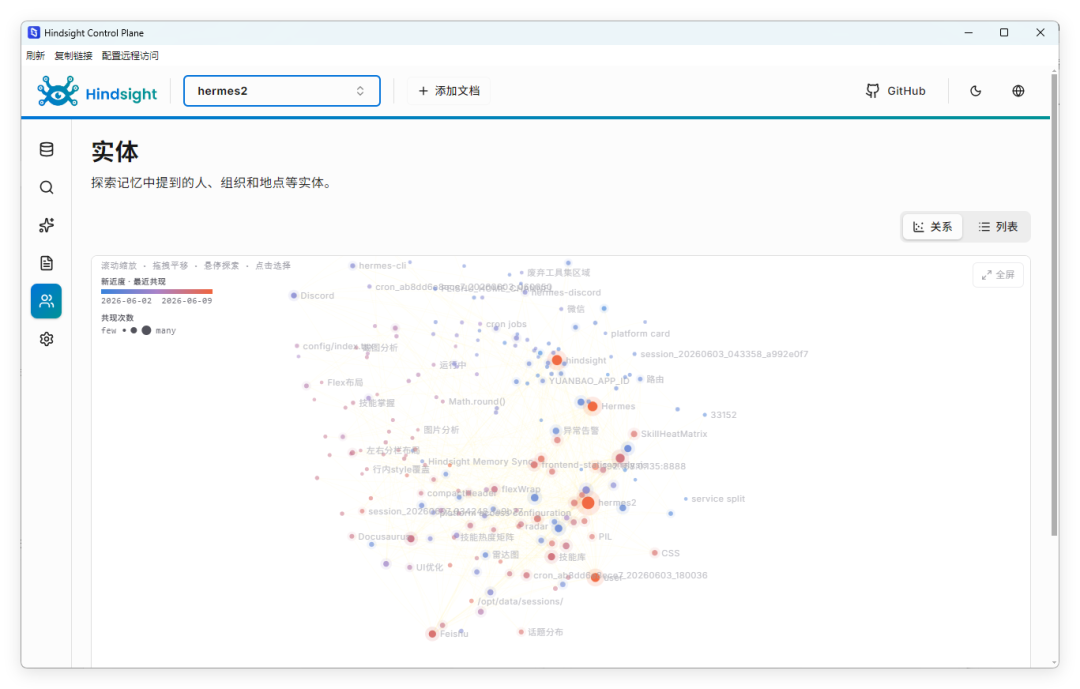Select the platform card node

click(x=605, y=333)
